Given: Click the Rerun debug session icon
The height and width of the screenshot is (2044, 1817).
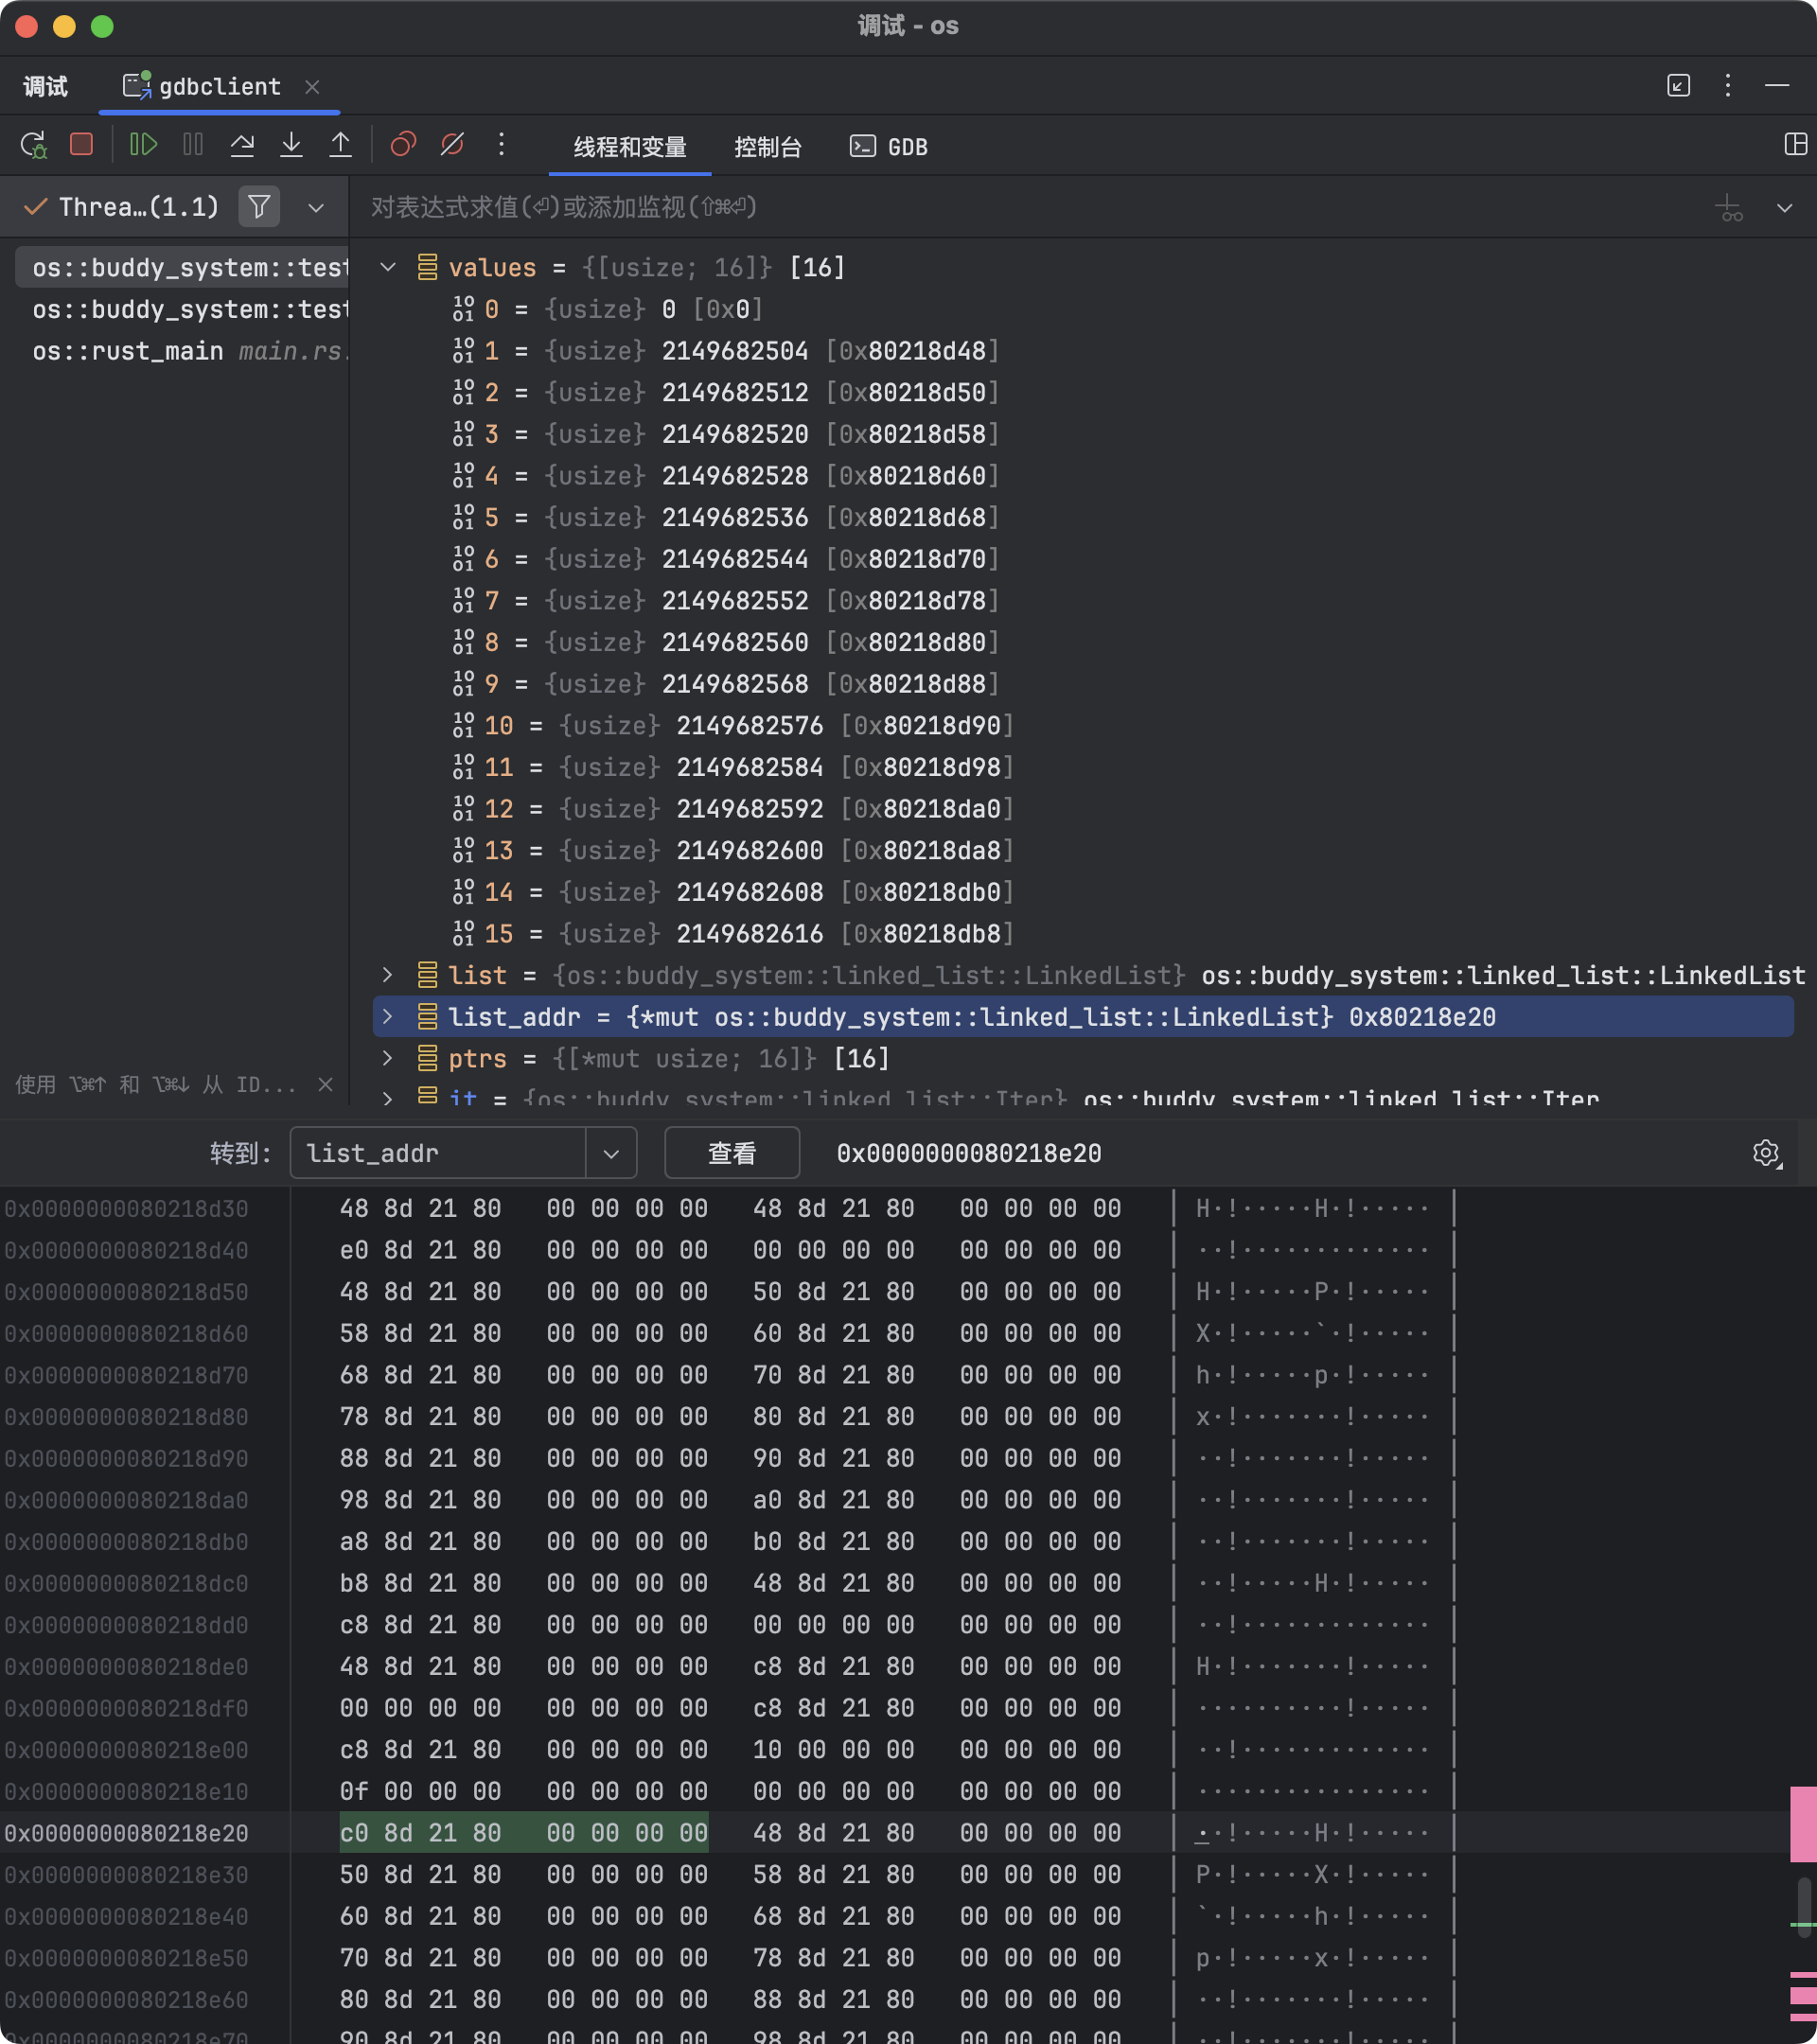Looking at the screenshot, I should pyautogui.click(x=34, y=145).
